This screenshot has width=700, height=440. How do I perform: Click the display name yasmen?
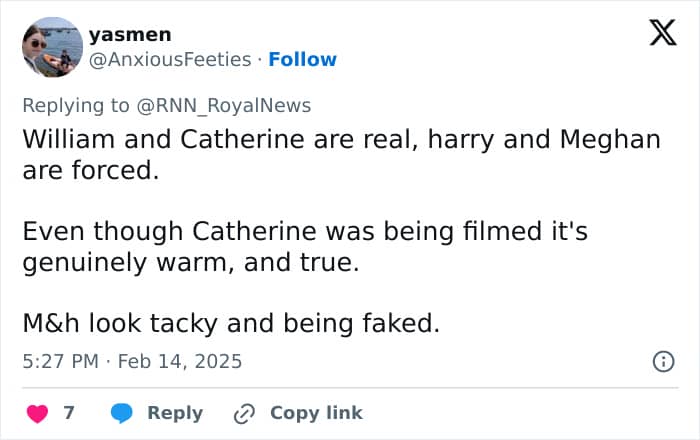[130, 34]
